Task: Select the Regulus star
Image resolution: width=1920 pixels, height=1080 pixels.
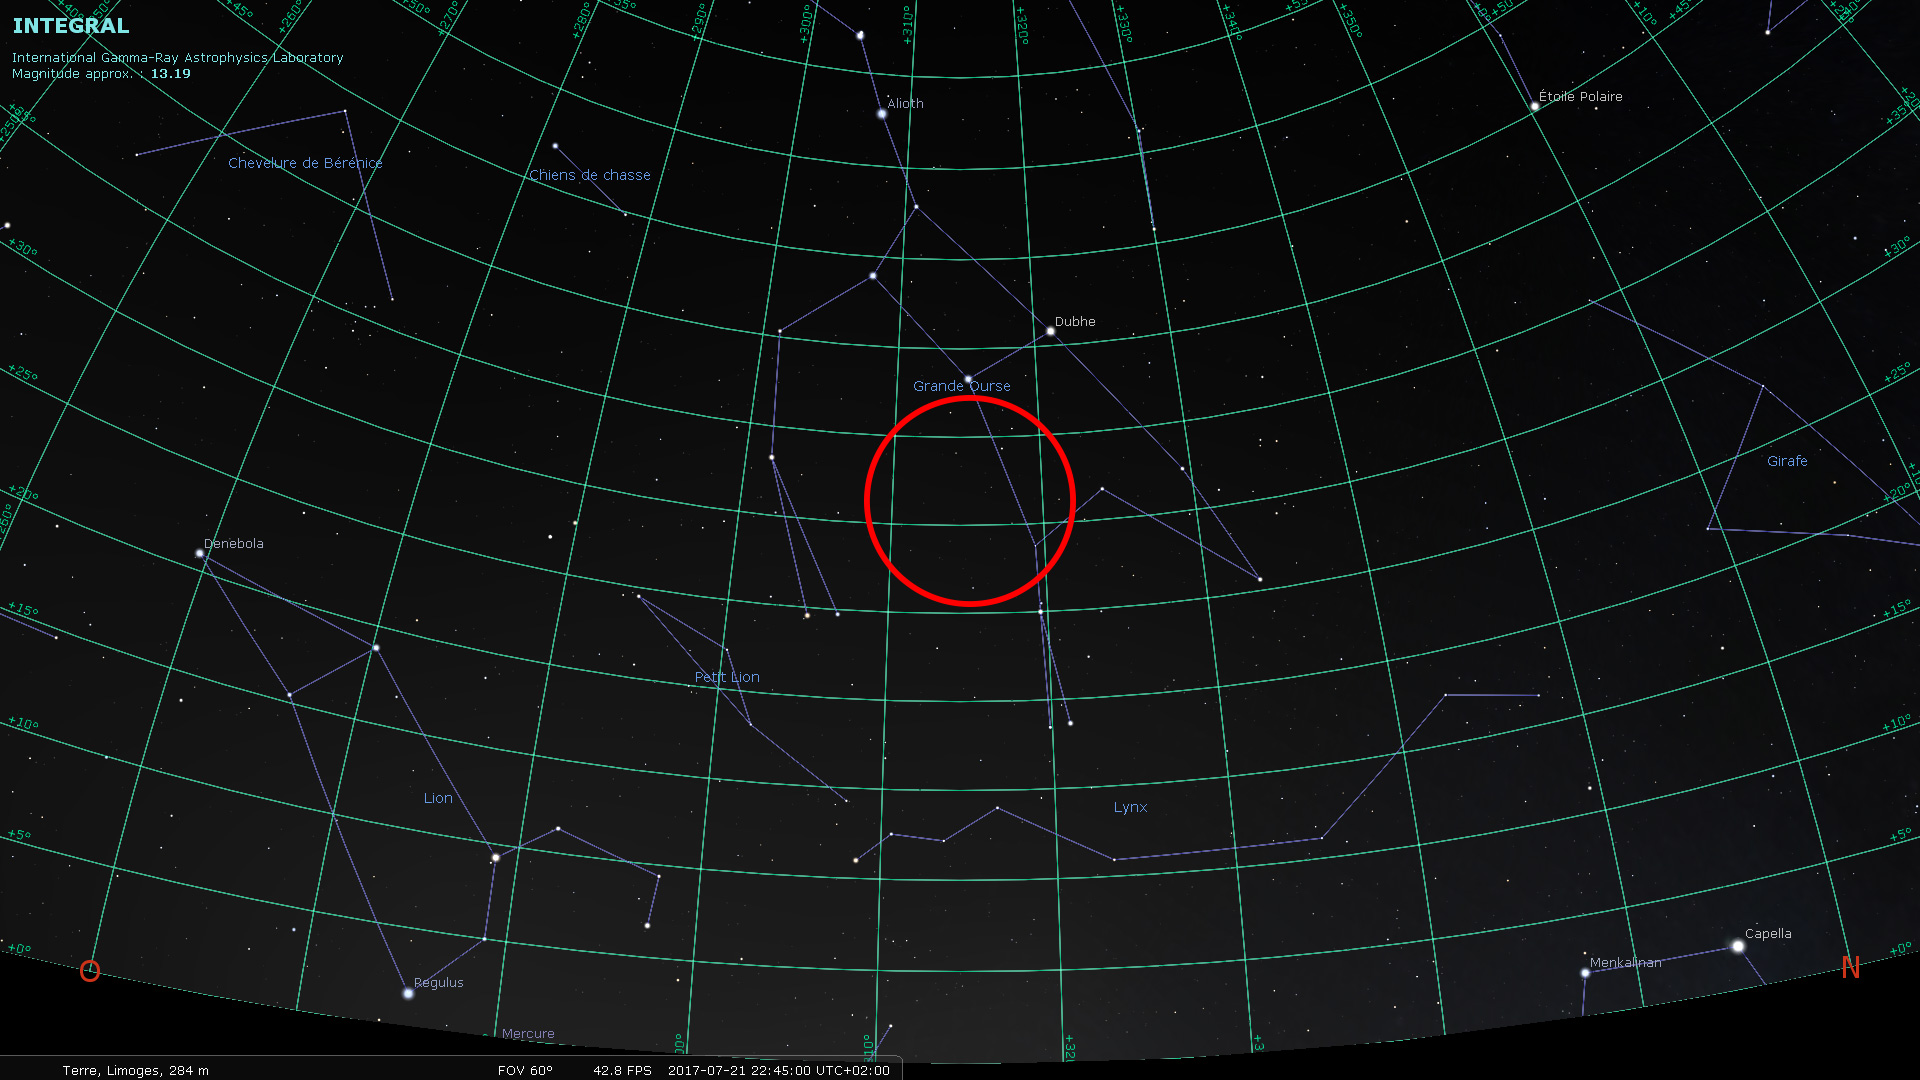Action: pos(408,993)
